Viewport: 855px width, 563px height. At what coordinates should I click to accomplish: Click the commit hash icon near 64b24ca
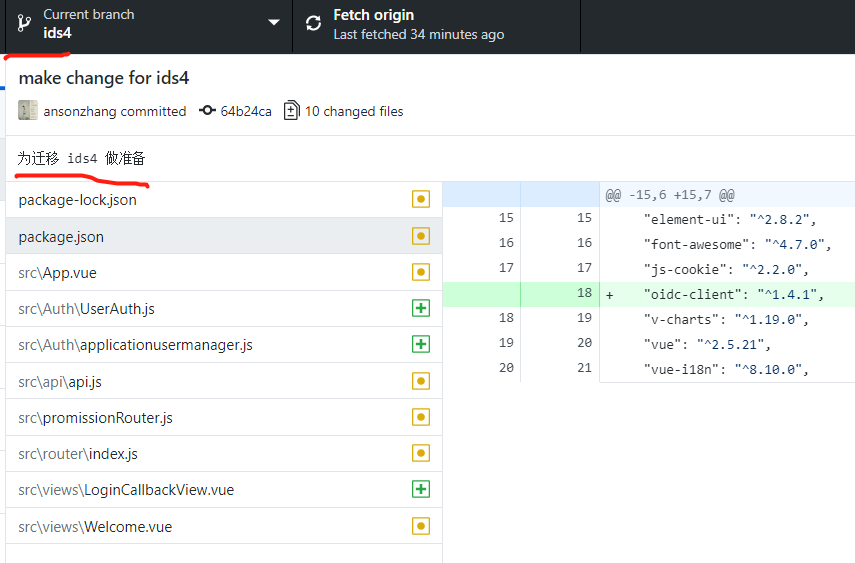point(207,111)
